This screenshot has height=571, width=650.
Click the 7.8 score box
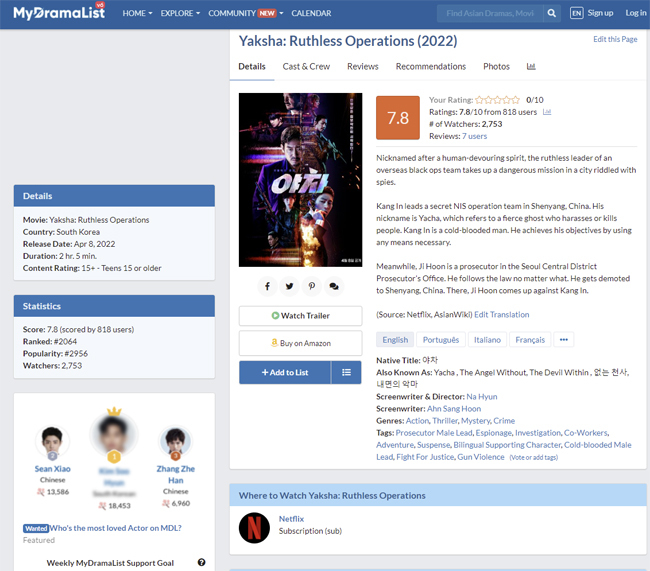[398, 118]
